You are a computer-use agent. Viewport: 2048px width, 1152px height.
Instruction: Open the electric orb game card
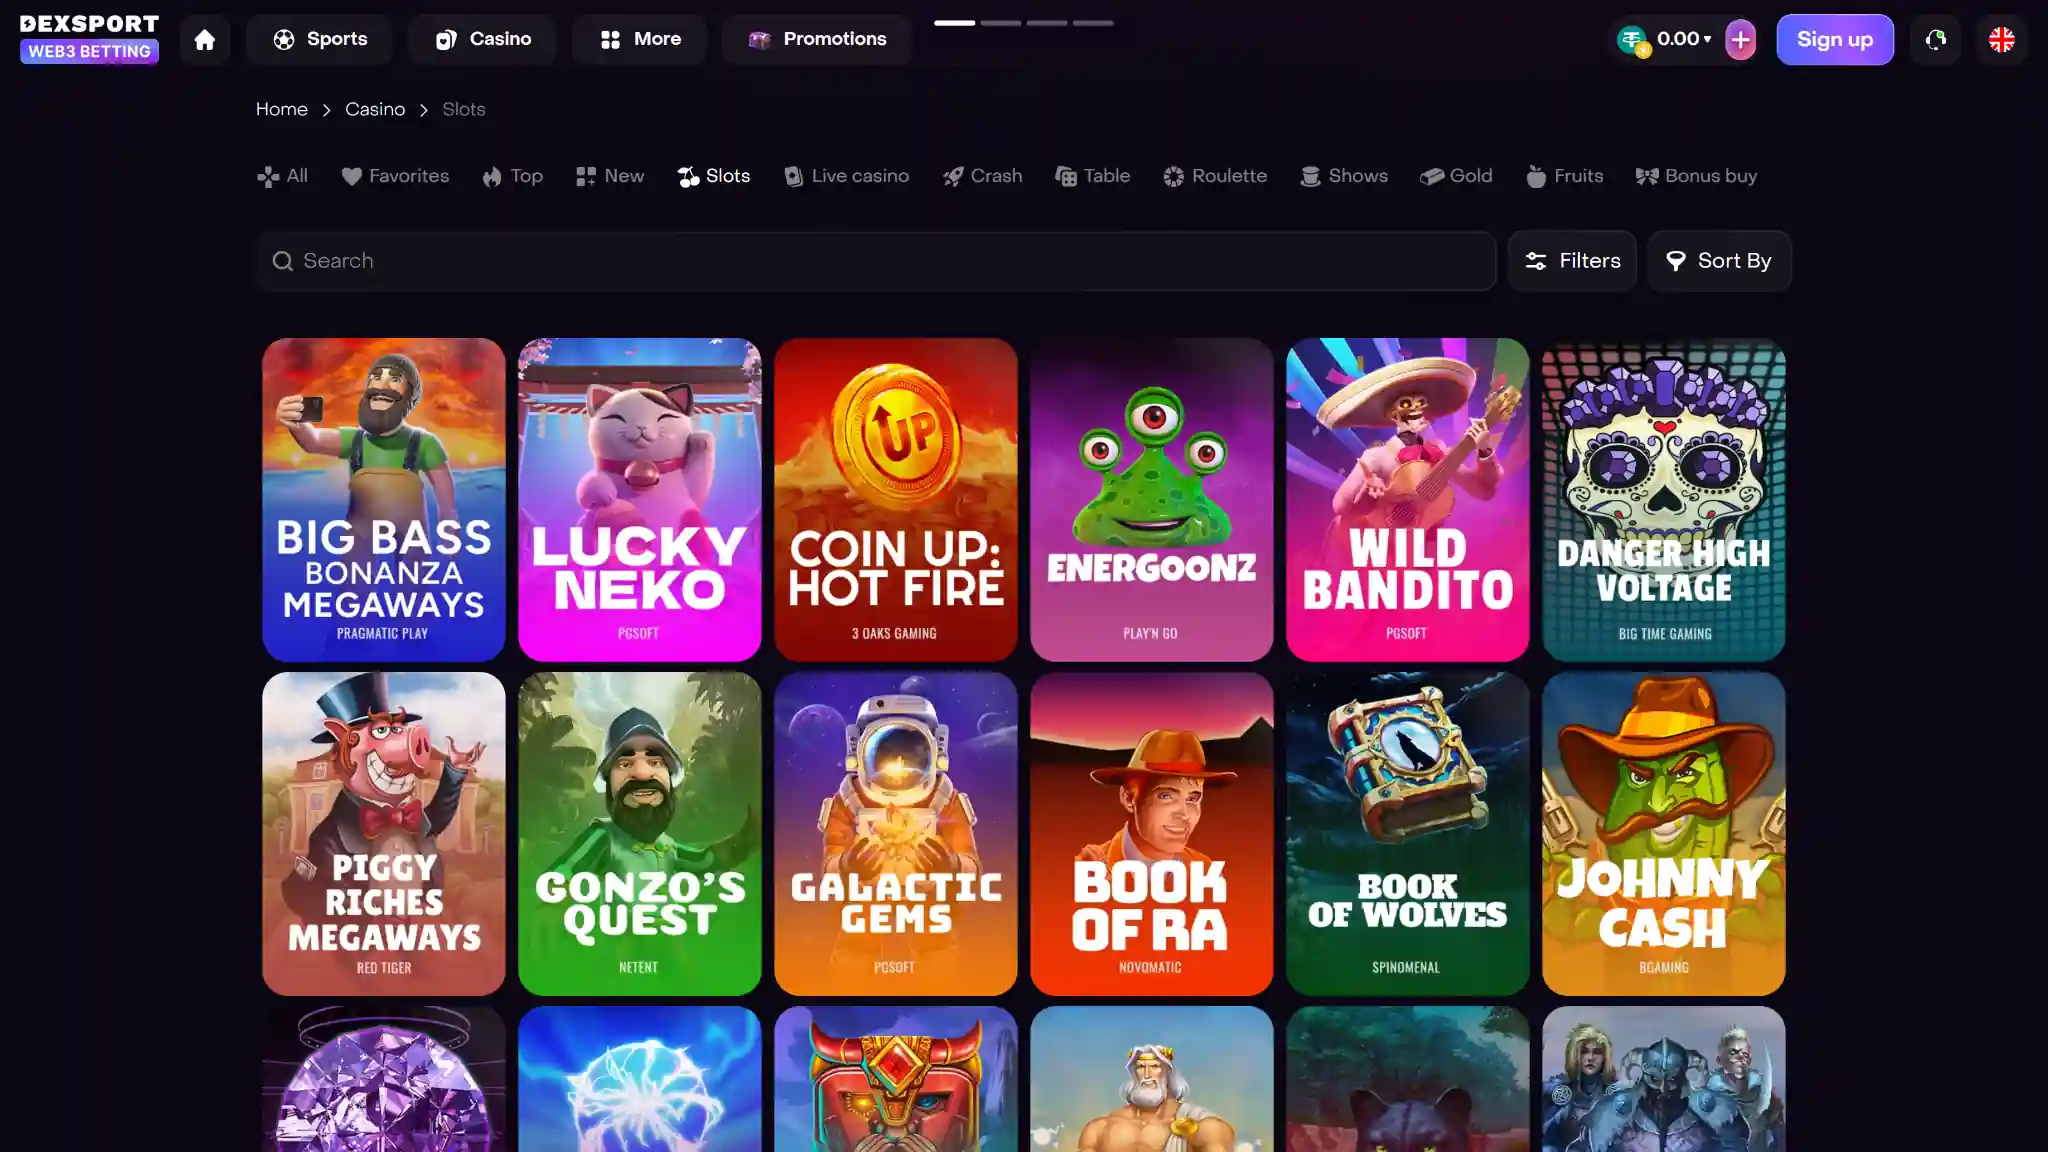tap(640, 1079)
